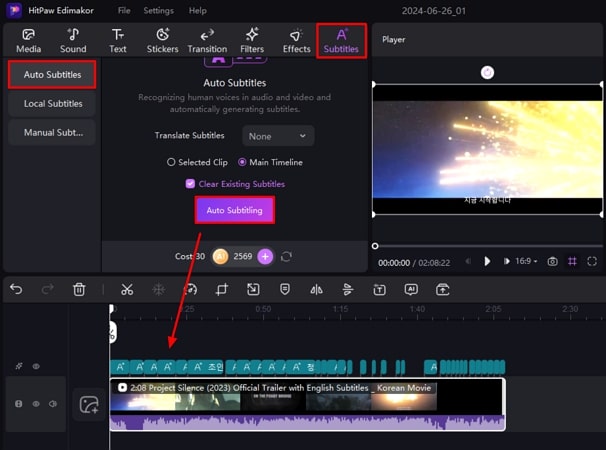
Task: Click the subtitle track link/magic icon
Action: click(x=19, y=366)
